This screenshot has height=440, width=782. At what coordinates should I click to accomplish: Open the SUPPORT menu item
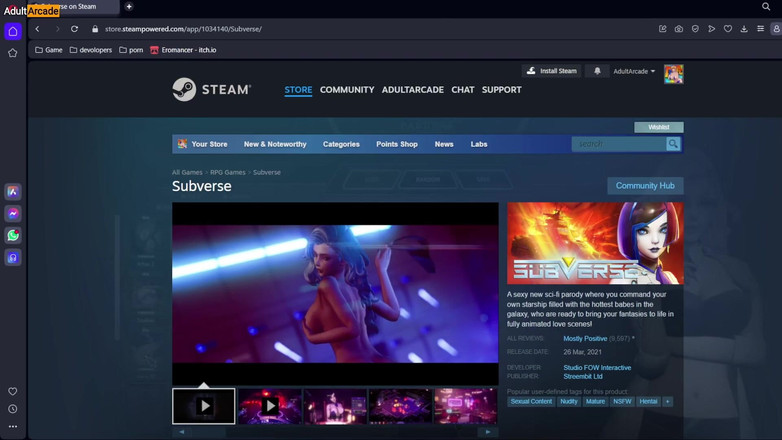coord(501,90)
